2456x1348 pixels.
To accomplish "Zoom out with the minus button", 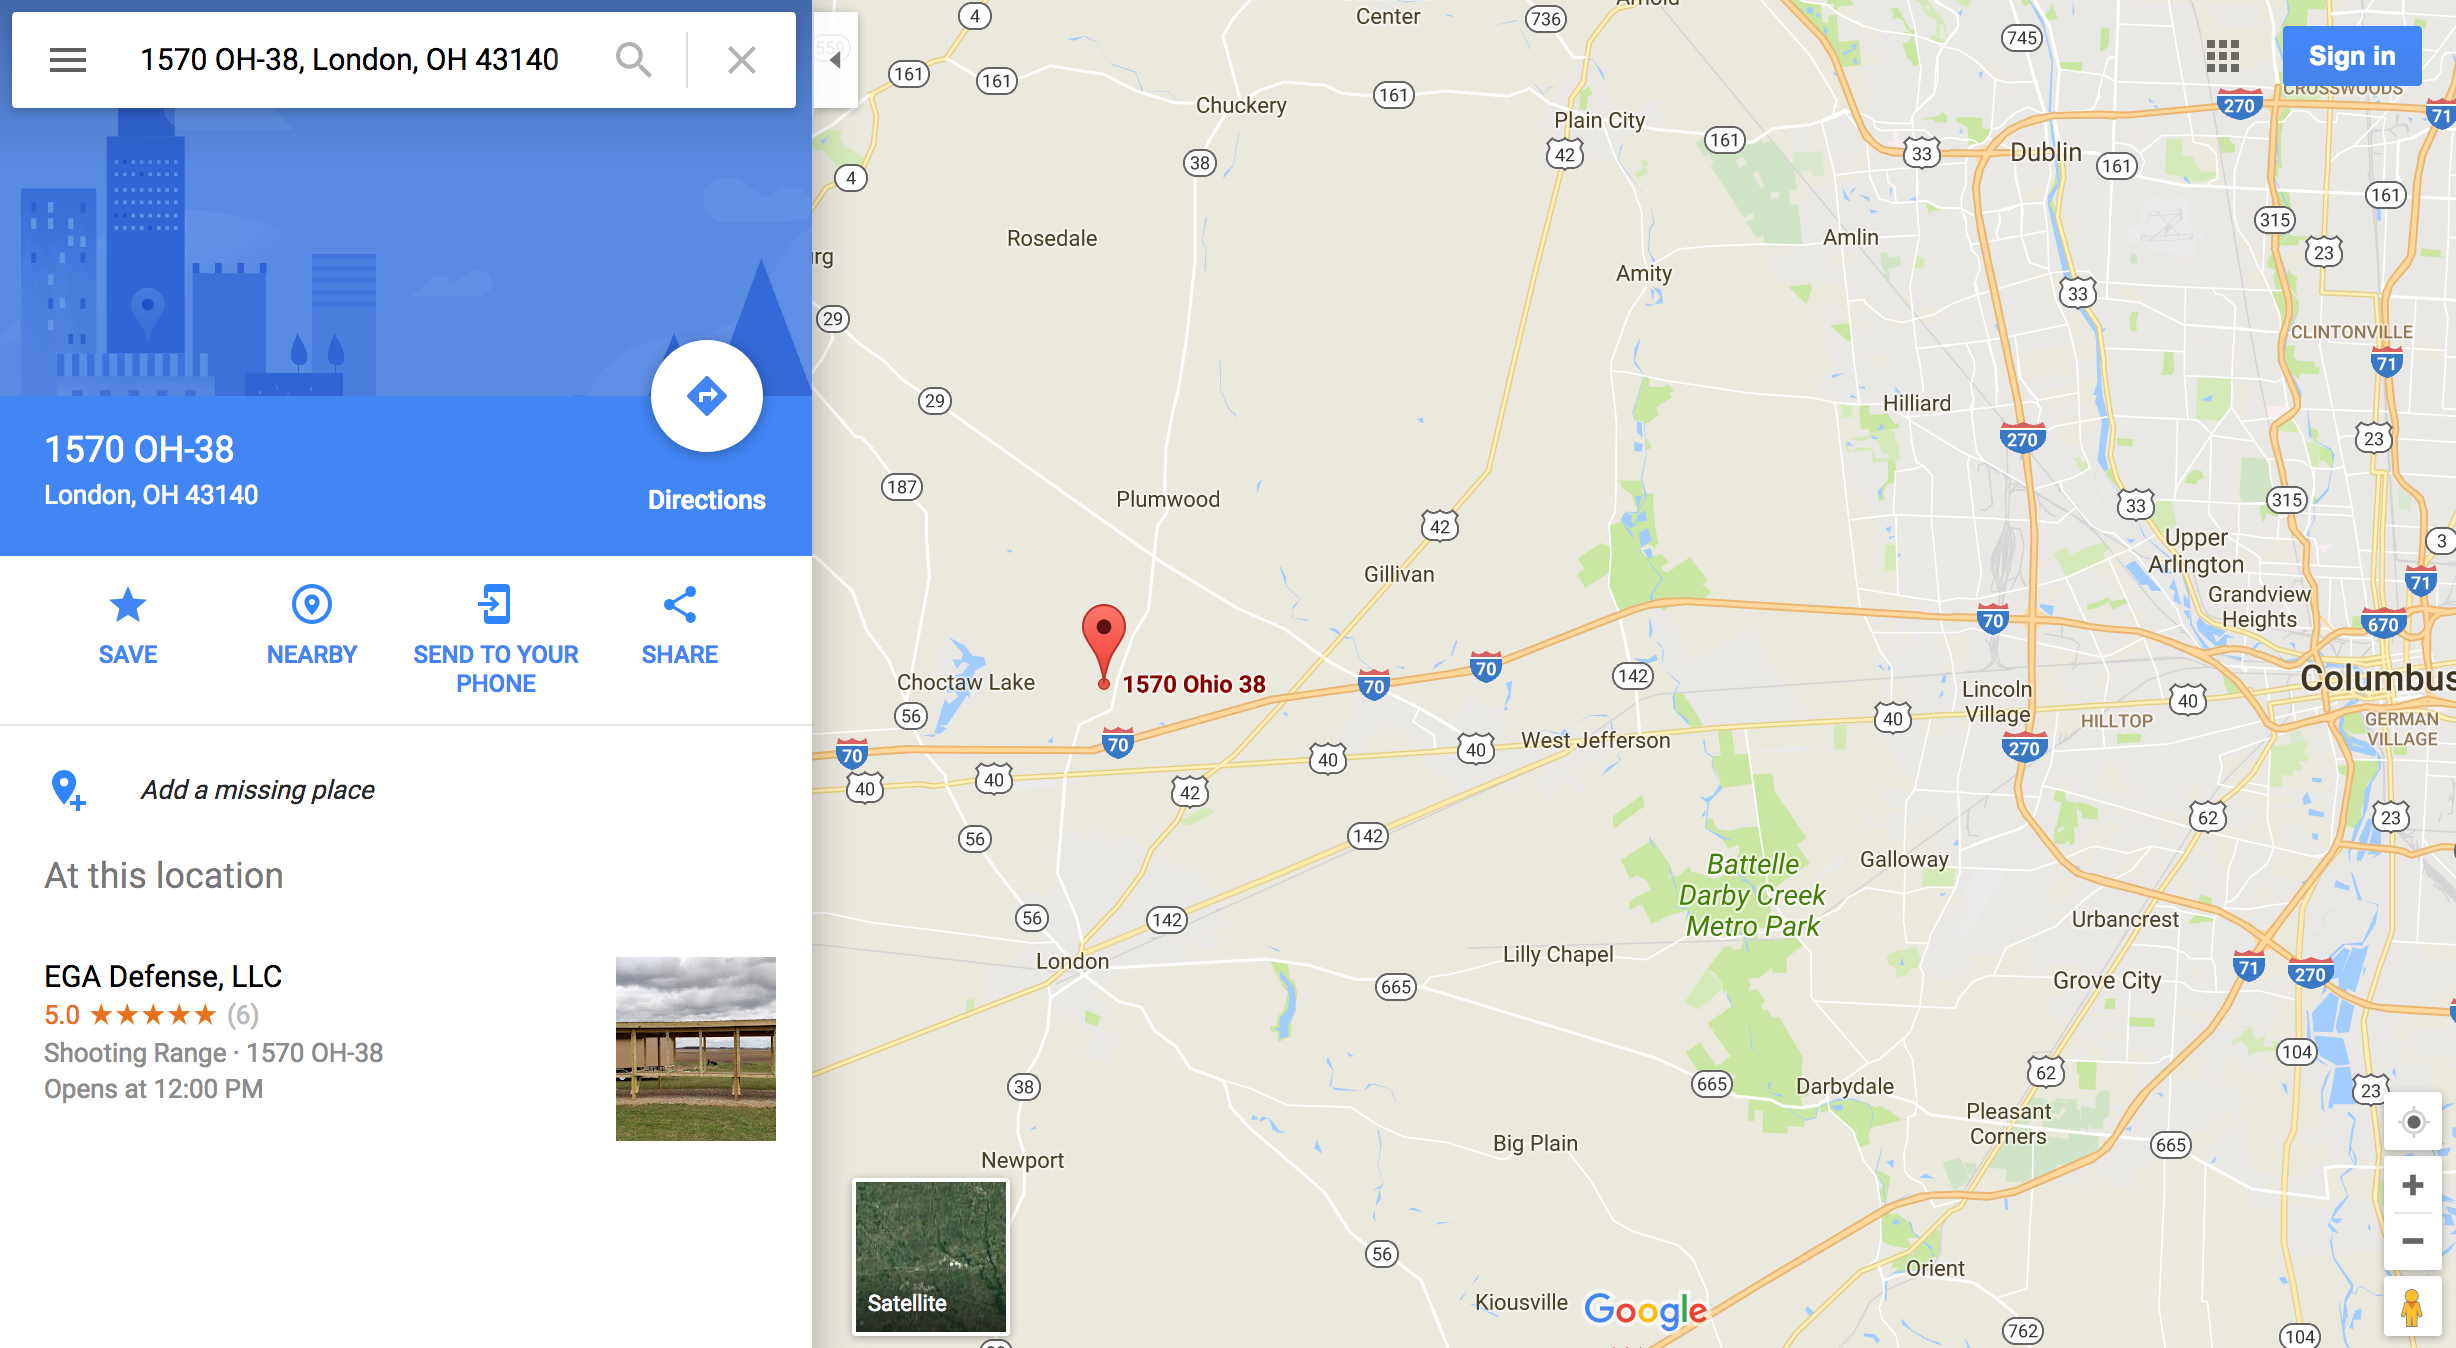I will (2413, 1241).
